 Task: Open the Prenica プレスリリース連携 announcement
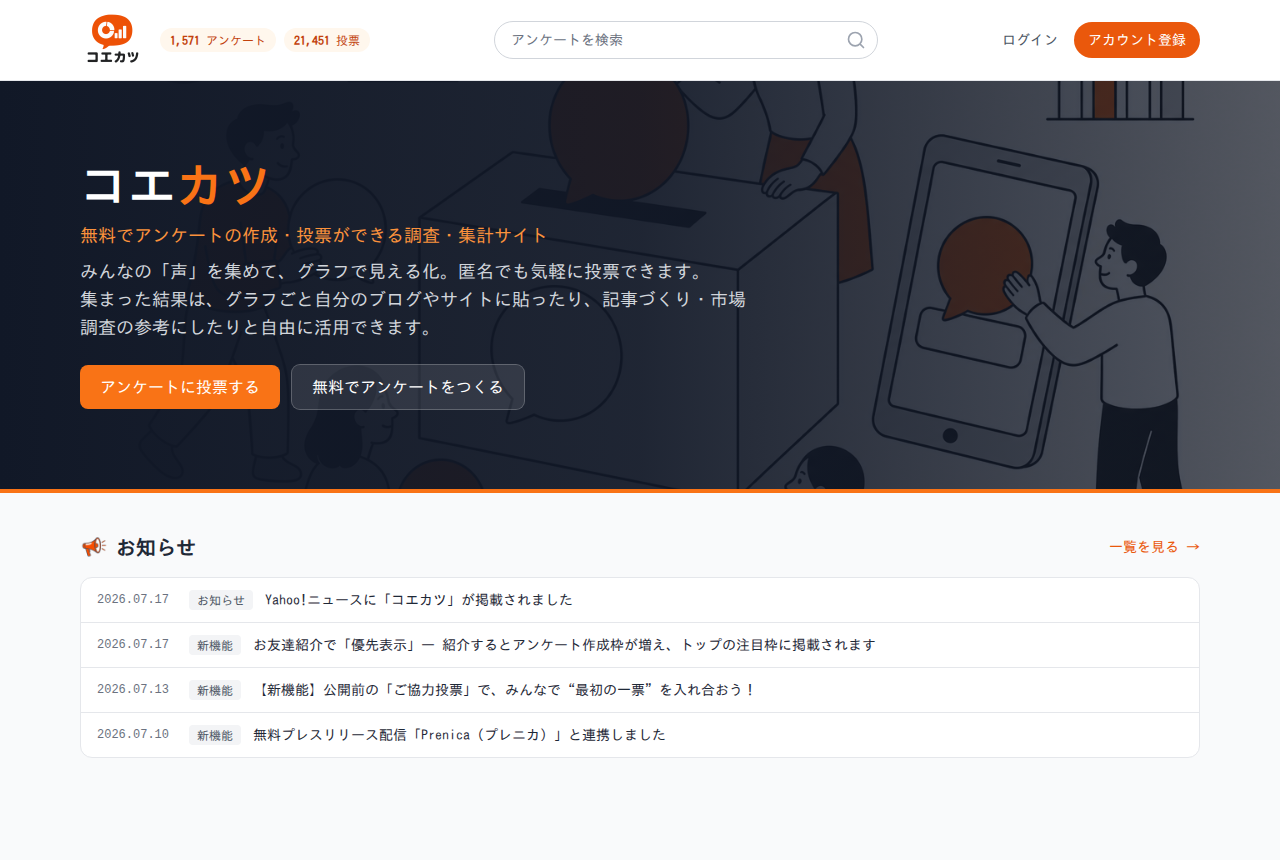coord(640,735)
